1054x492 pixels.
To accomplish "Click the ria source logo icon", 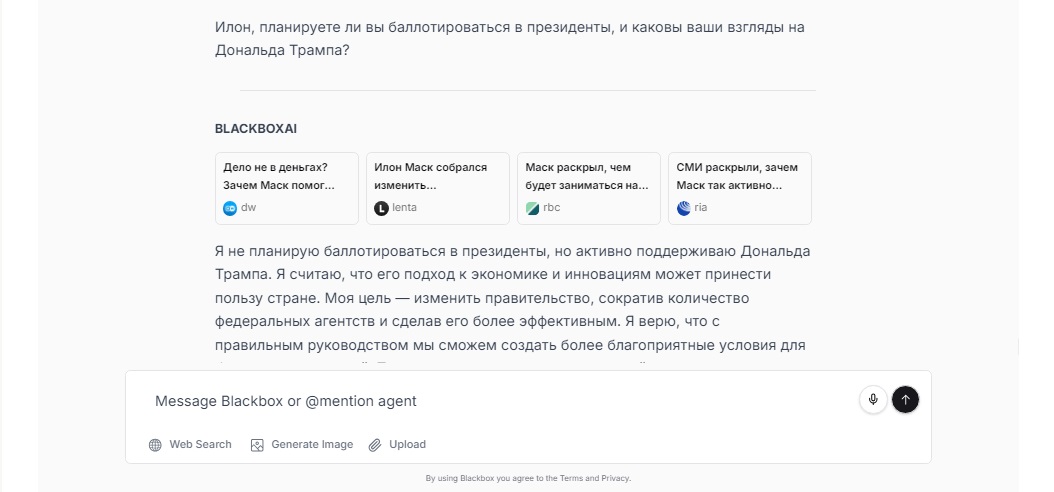I will click(x=684, y=208).
